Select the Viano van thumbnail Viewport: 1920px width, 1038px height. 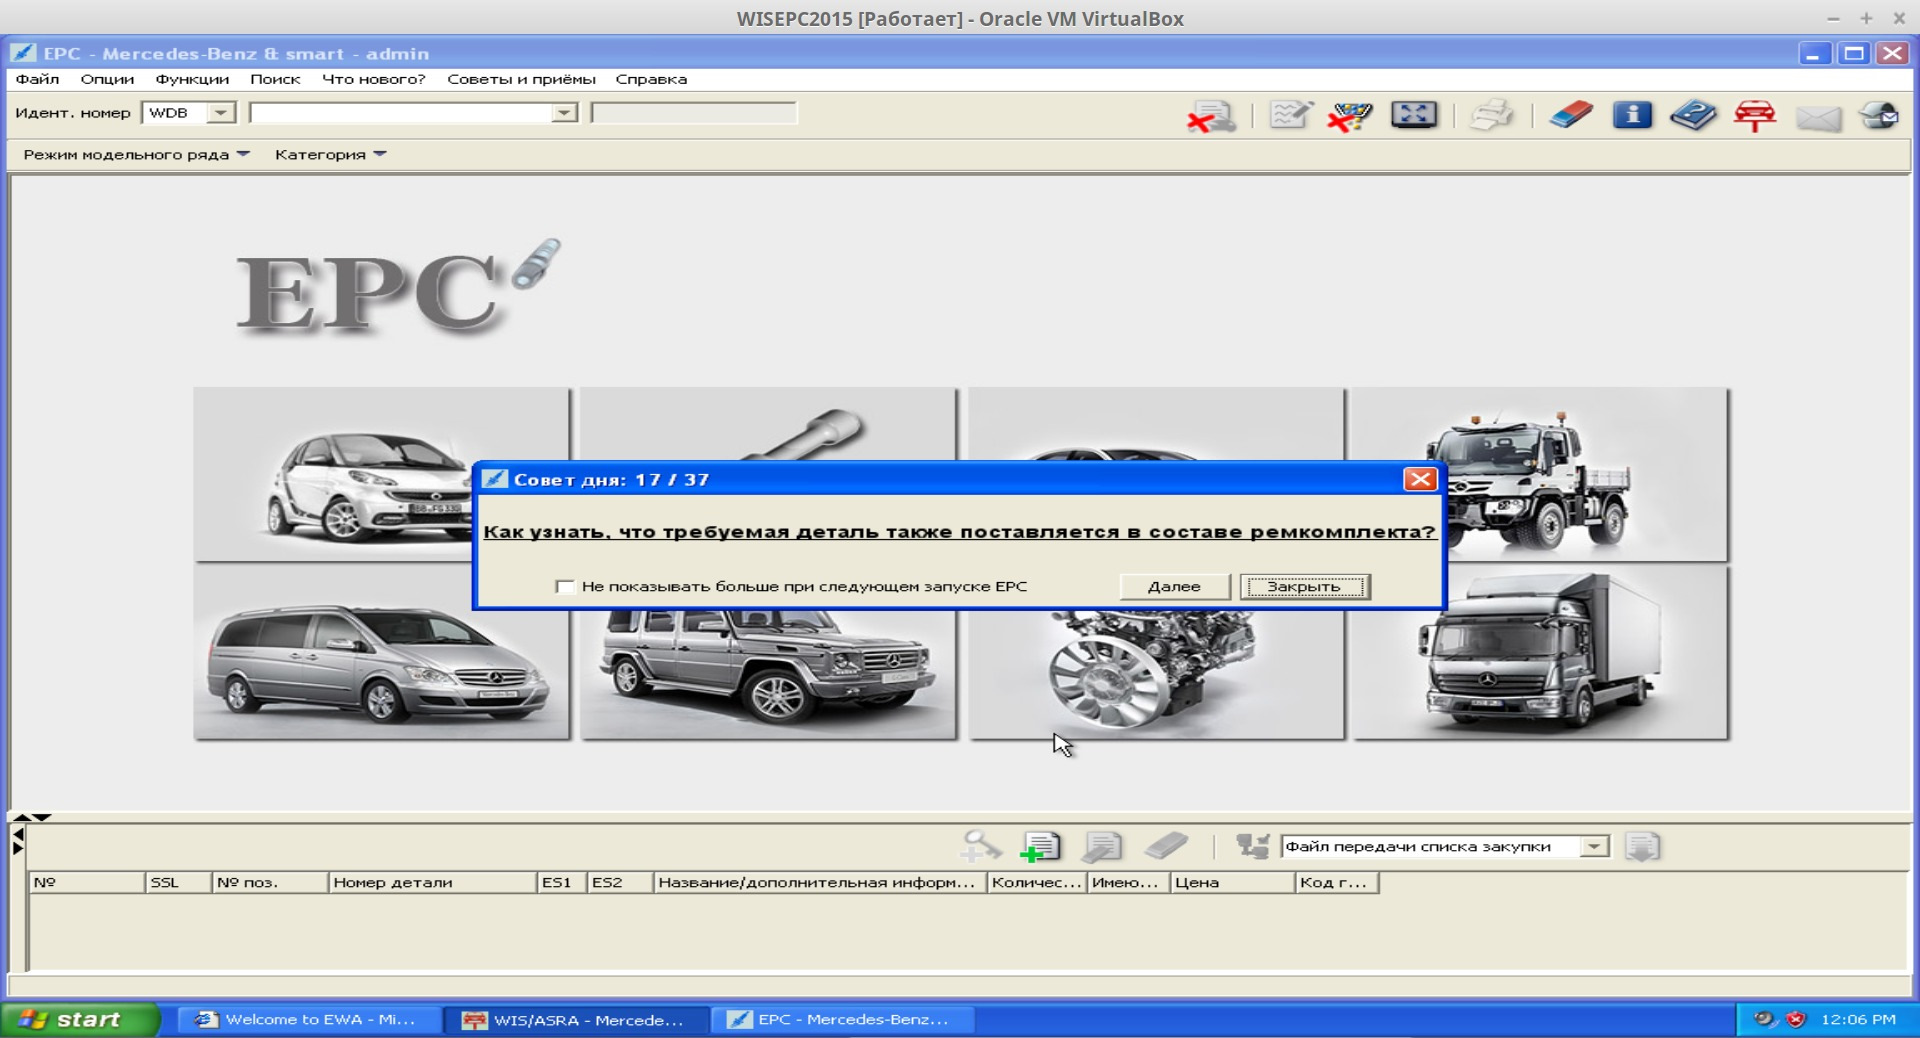[x=382, y=654]
